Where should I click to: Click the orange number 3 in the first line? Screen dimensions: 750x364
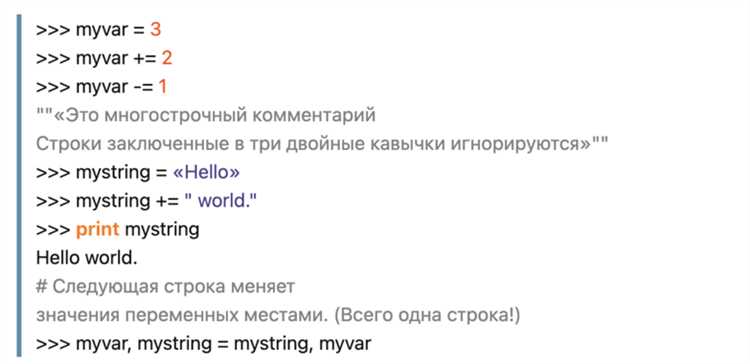point(155,30)
